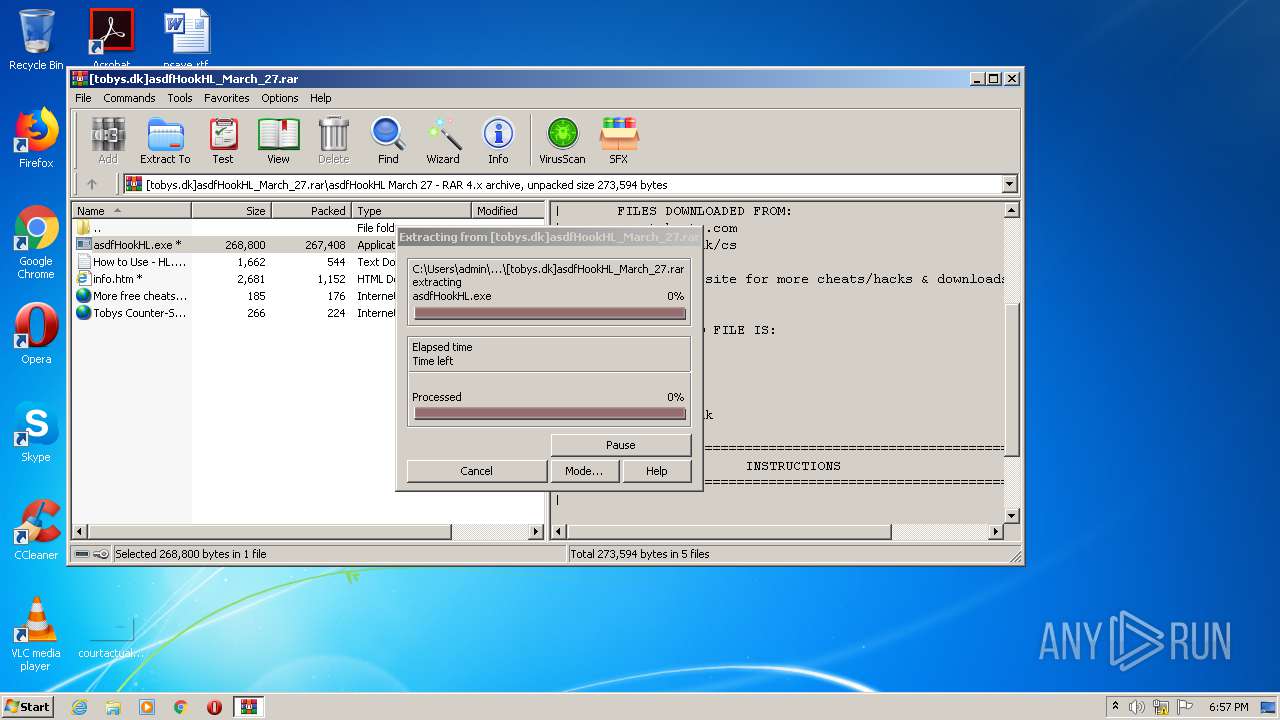Open the Favorites menu
Image resolution: width=1280 pixels, height=720 pixels.
pos(227,98)
